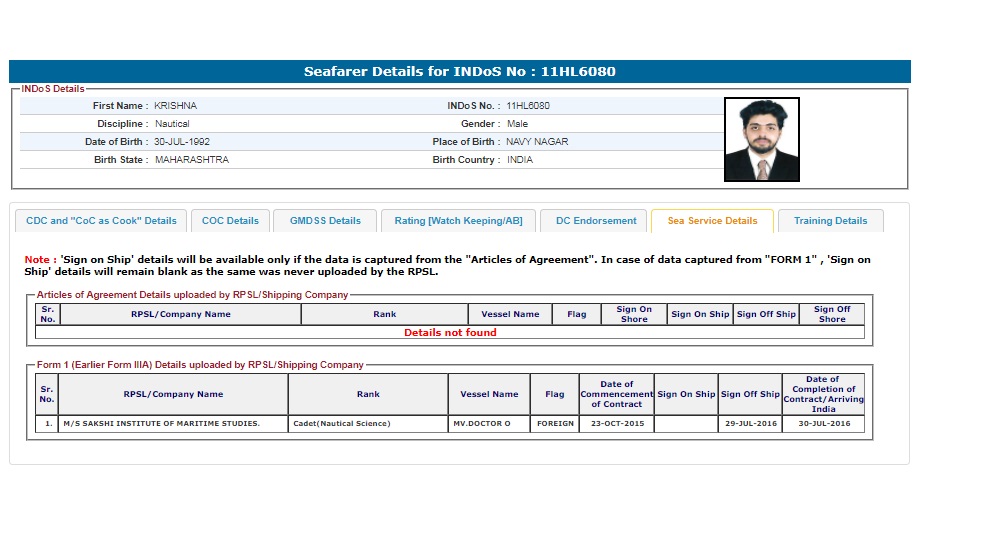The height and width of the screenshot is (537, 1003).
Task: Click the Seafarer Details page title banner
Action: point(459,72)
